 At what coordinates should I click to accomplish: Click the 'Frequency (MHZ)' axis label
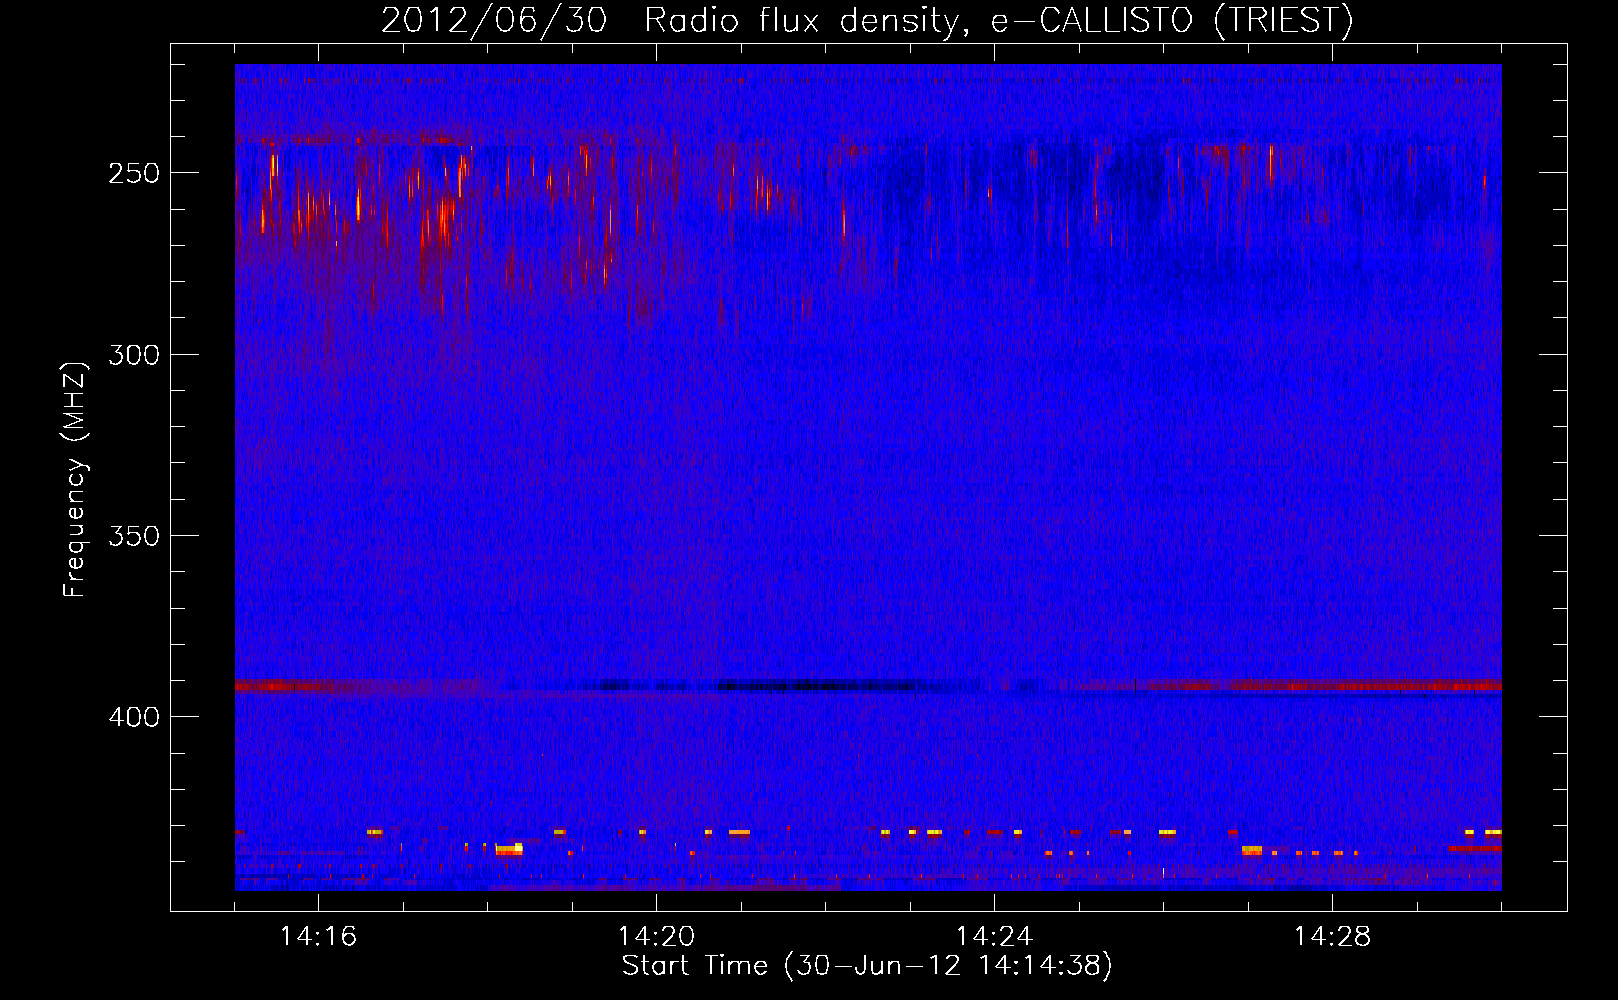pos(75,480)
